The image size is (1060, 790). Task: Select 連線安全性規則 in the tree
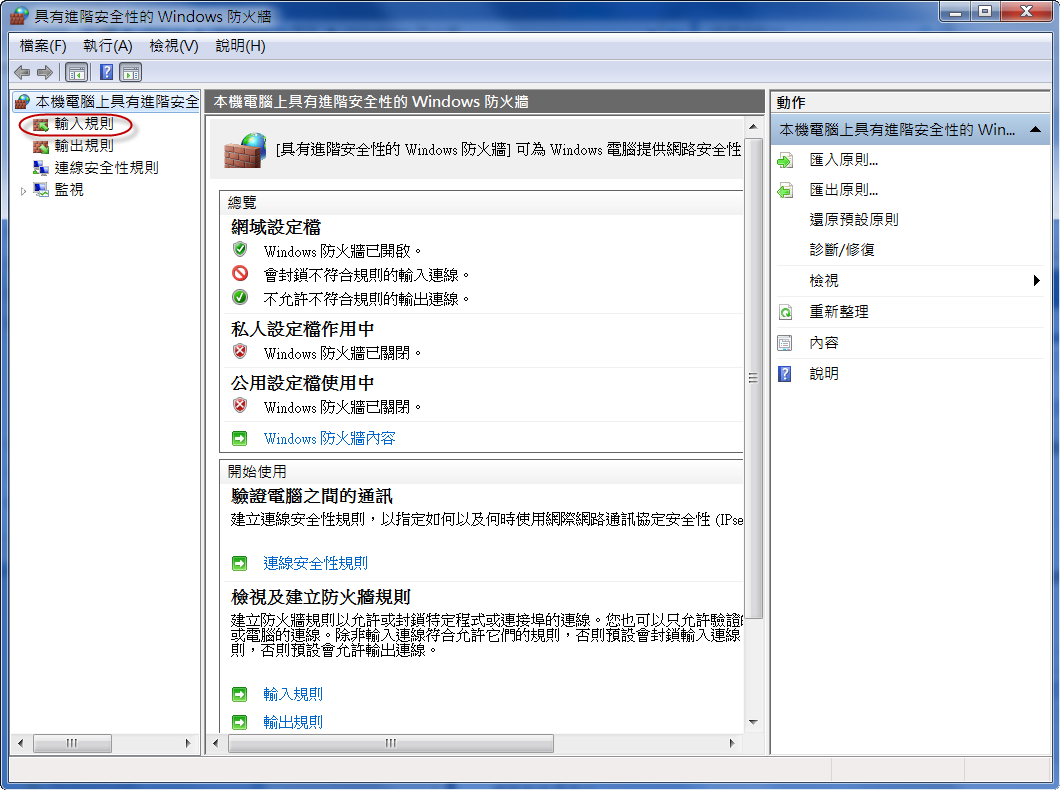tap(106, 168)
